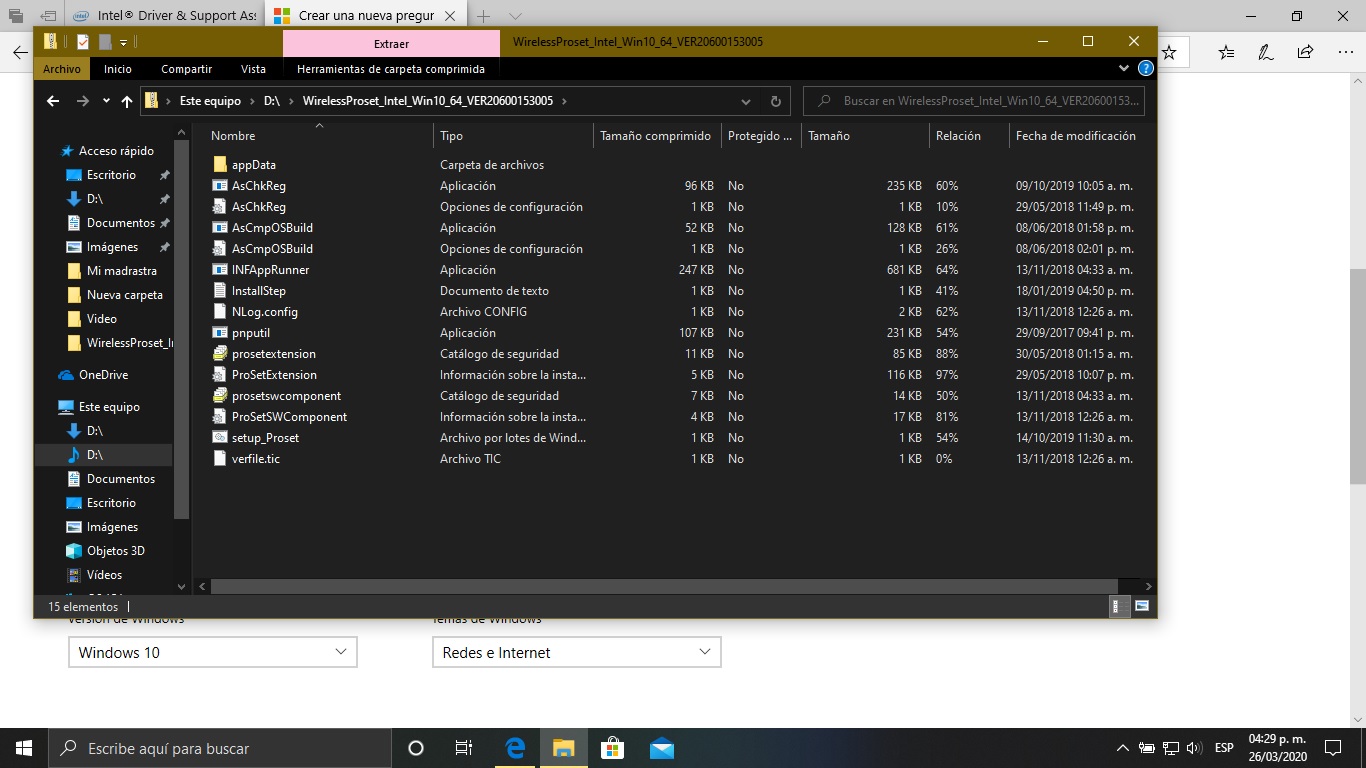Viewport: 1366px width, 768px height.
Task: Sort by Fecha de modificación column
Action: 1077,135
